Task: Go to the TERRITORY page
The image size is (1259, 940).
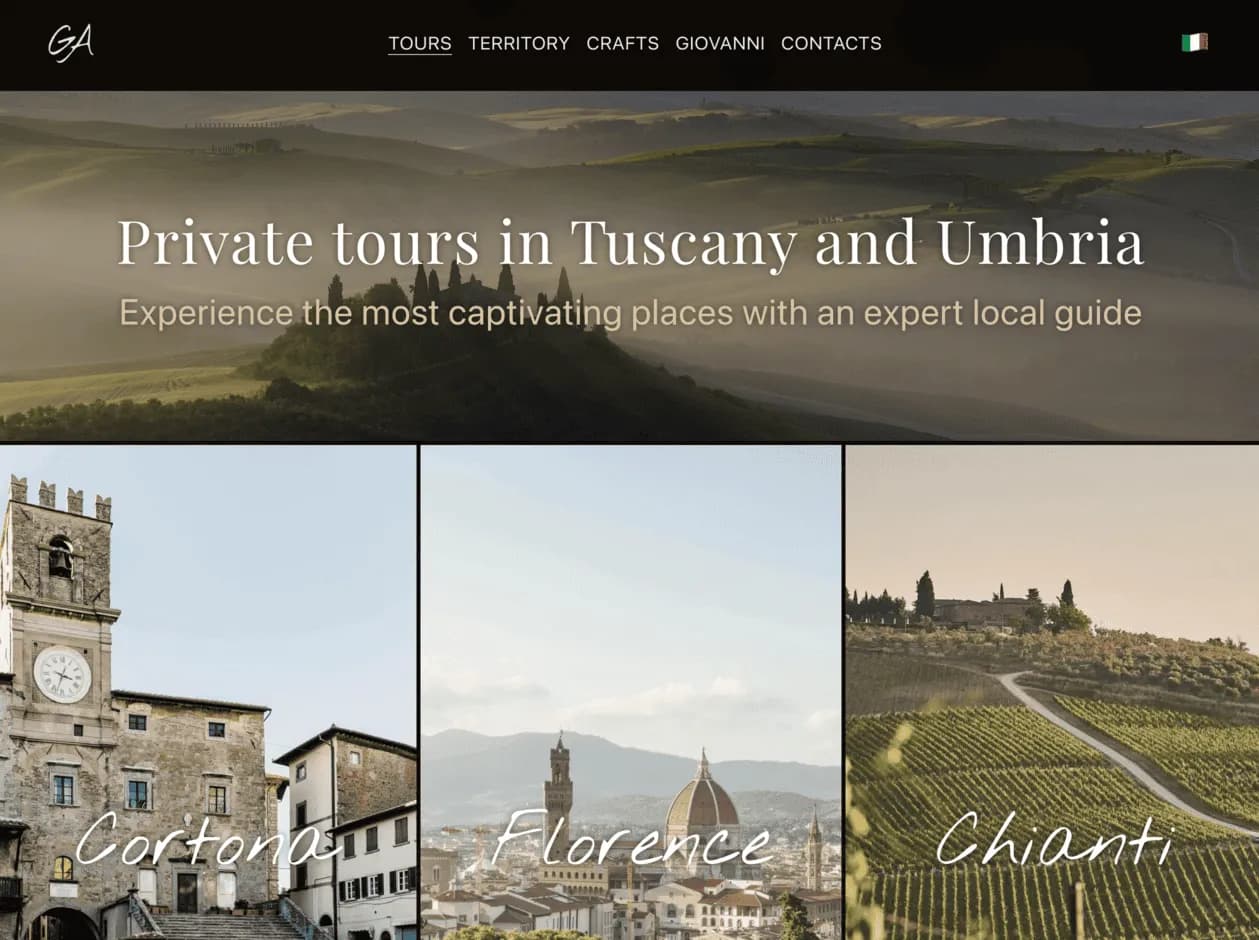Action: pos(519,44)
